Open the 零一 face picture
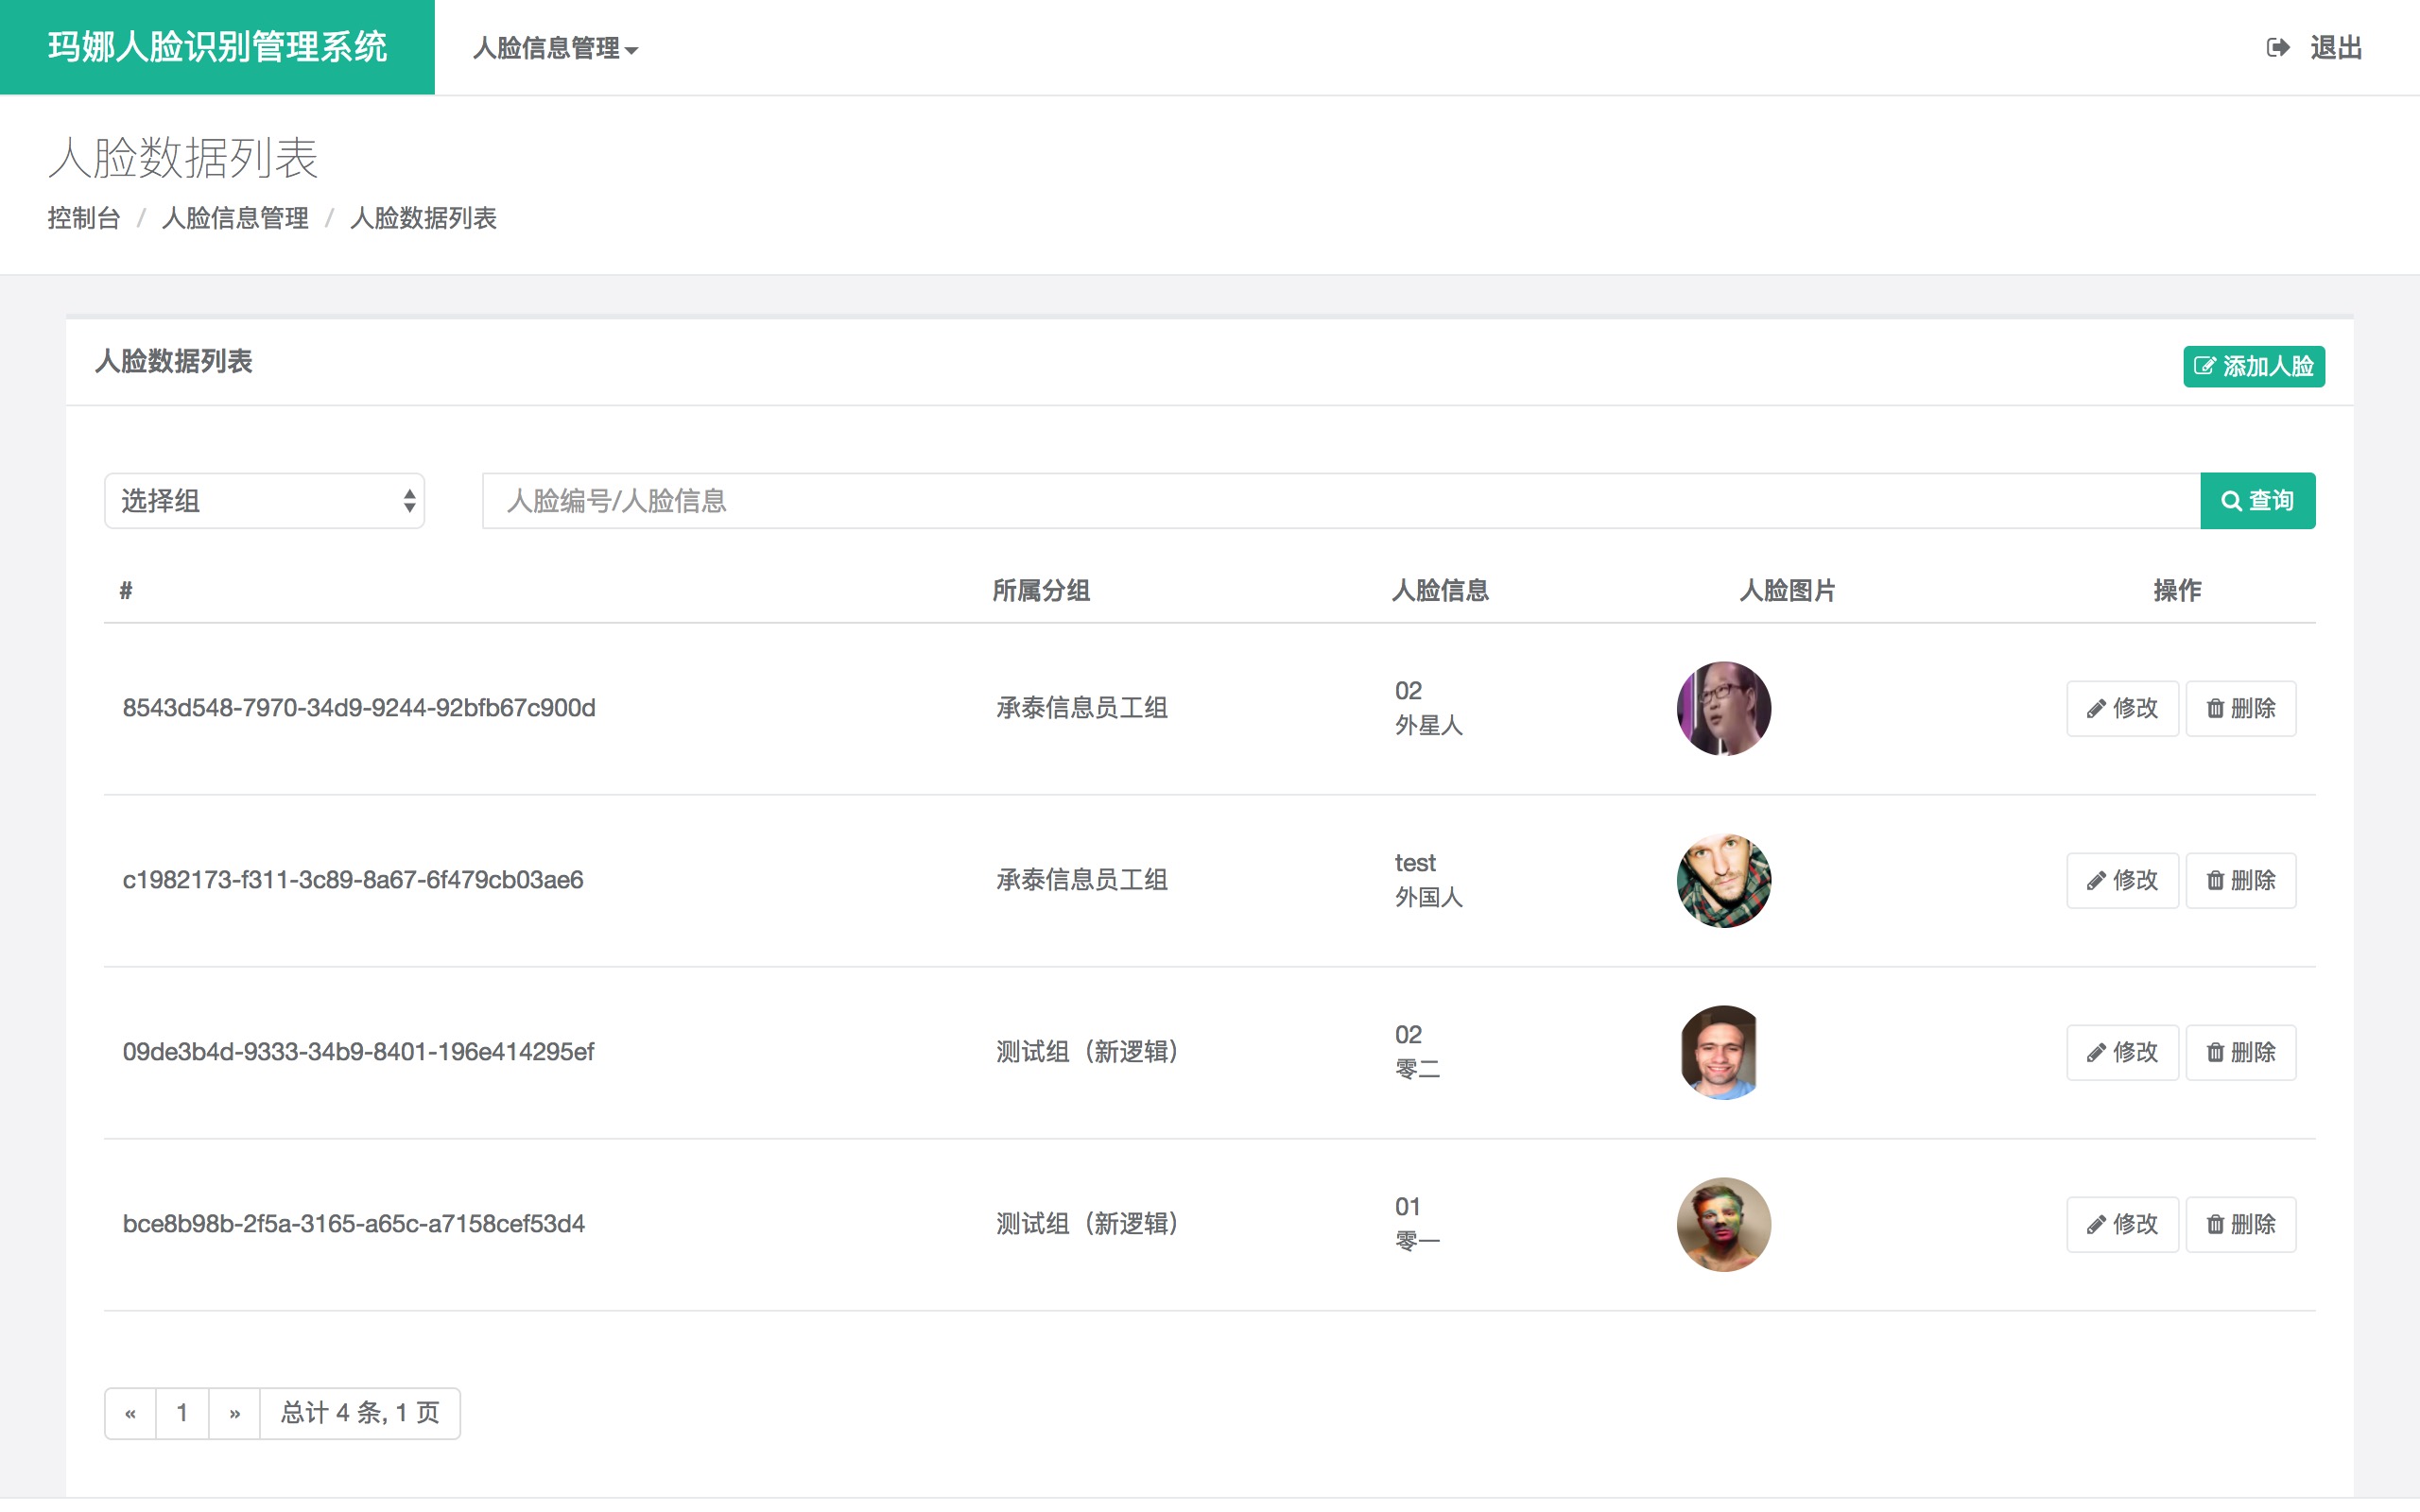Screen dimensions: 2420x1512 pyautogui.click(x=1723, y=1224)
